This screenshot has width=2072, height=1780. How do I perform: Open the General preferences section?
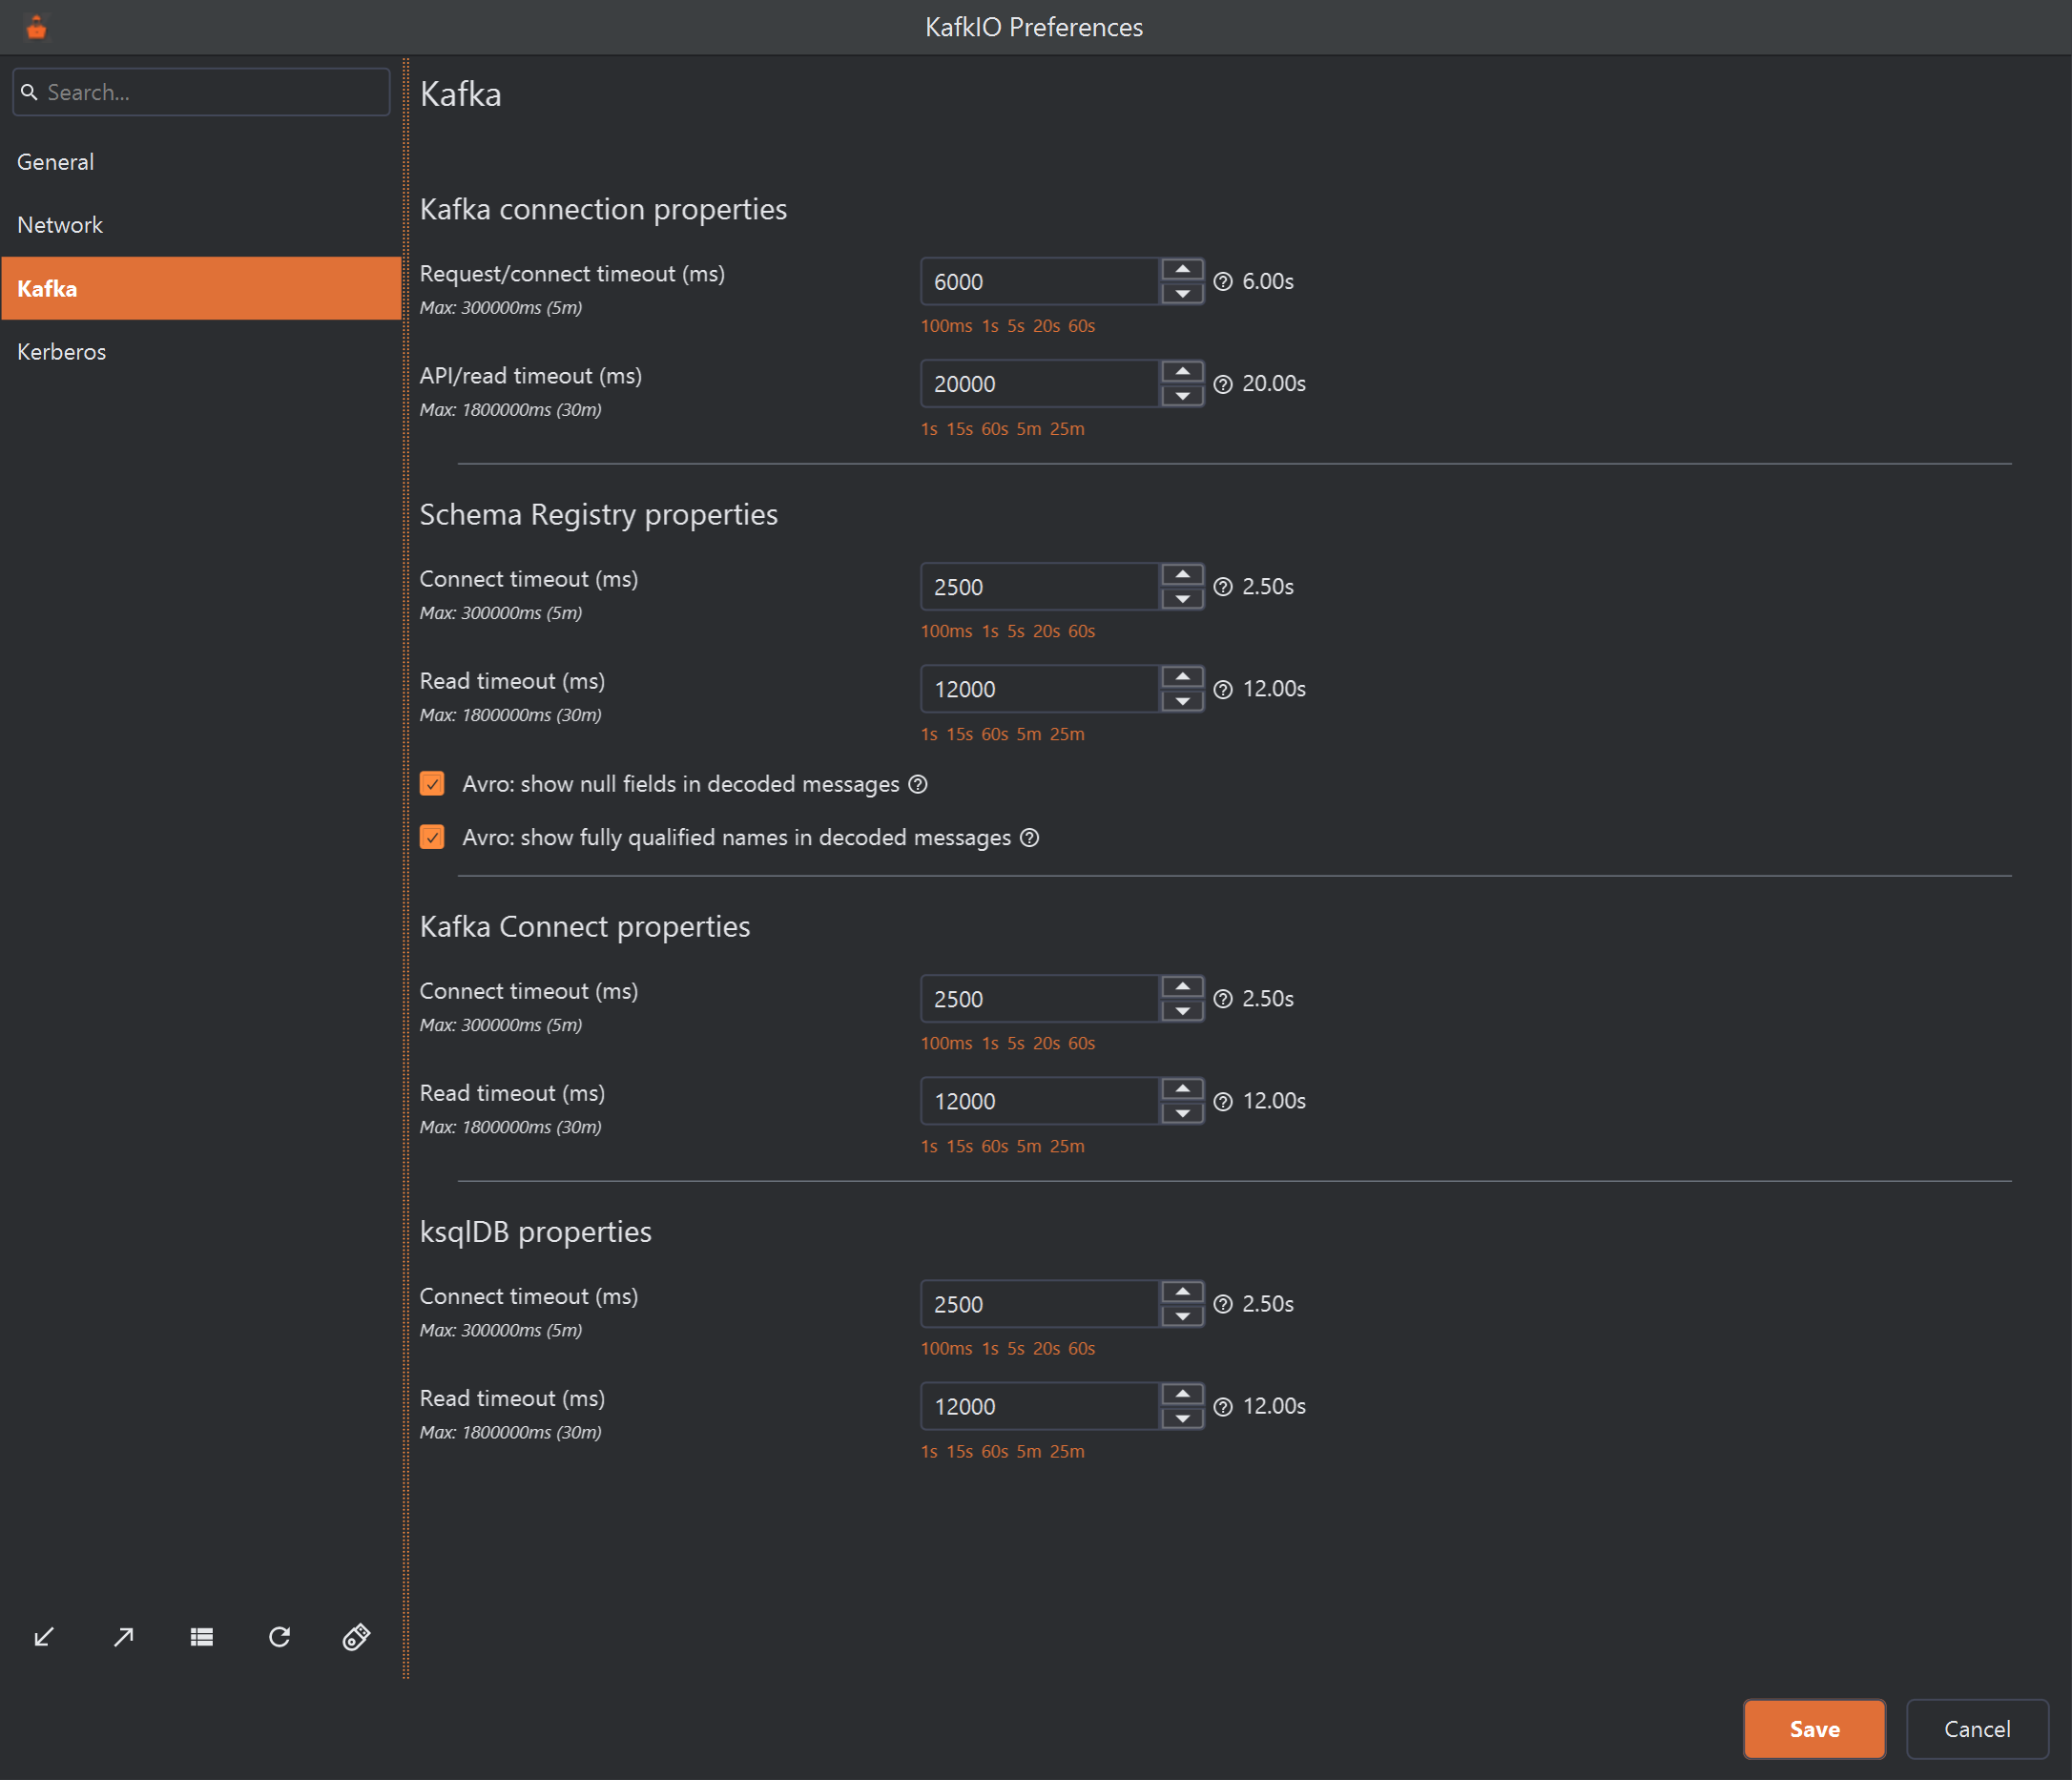[x=201, y=162]
